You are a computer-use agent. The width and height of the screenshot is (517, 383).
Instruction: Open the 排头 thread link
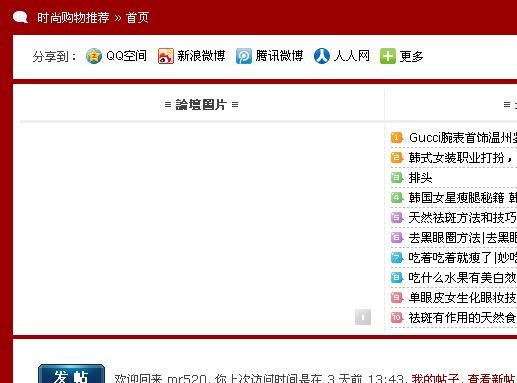point(420,178)
